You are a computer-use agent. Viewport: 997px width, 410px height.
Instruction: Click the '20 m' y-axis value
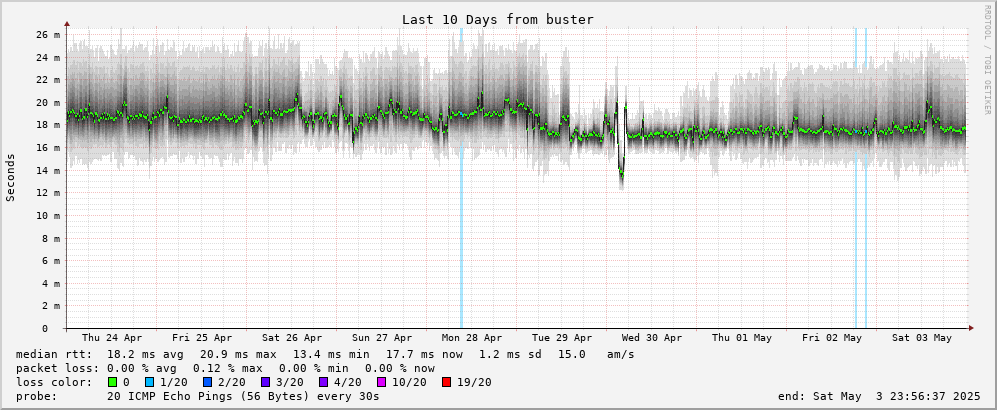pos(48,103)
